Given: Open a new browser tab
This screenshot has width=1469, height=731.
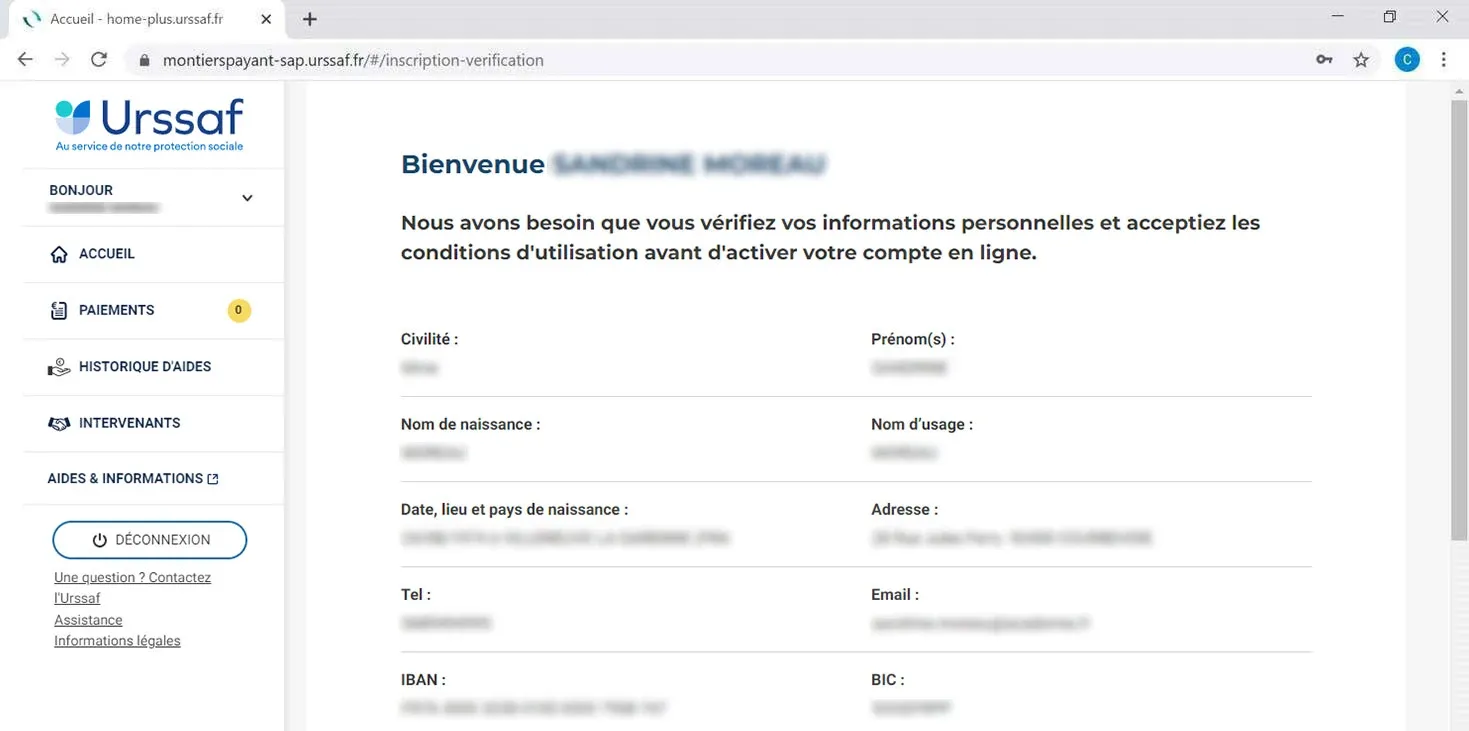Looking at the screenshot, I should (x=310, y=19).
